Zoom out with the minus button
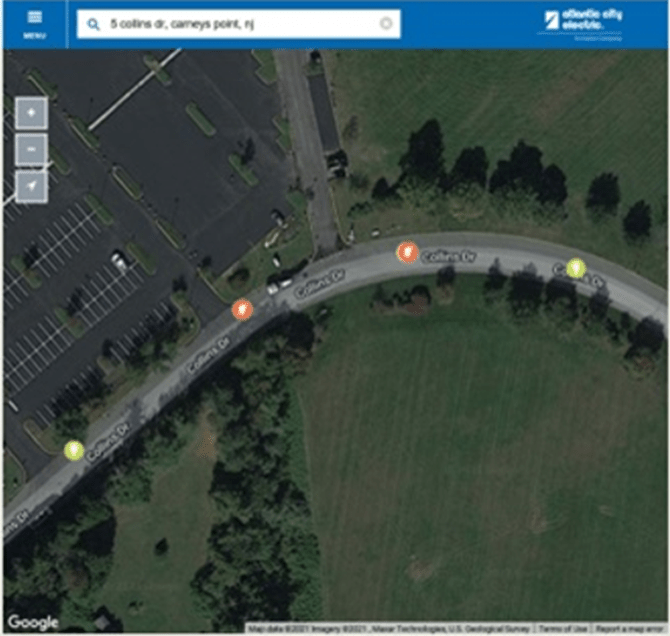The width and height of the screenshot is (670, 636). tap(31, 150)
